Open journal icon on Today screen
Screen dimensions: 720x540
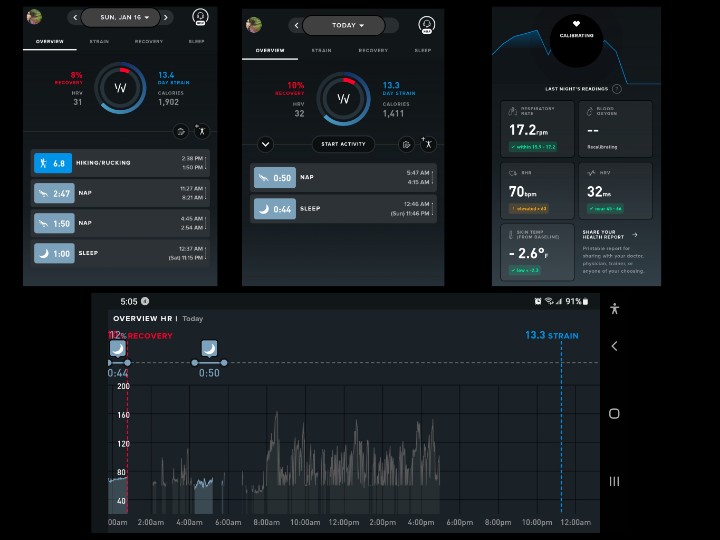tap(406, 145)
